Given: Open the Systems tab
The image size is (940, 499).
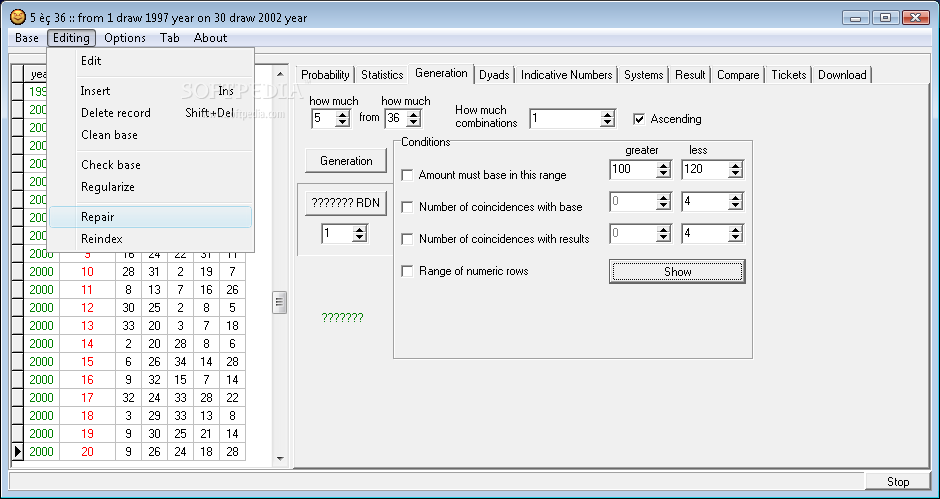Looking at the screenshot, I should pyautogui.click(x=643, y=75).
